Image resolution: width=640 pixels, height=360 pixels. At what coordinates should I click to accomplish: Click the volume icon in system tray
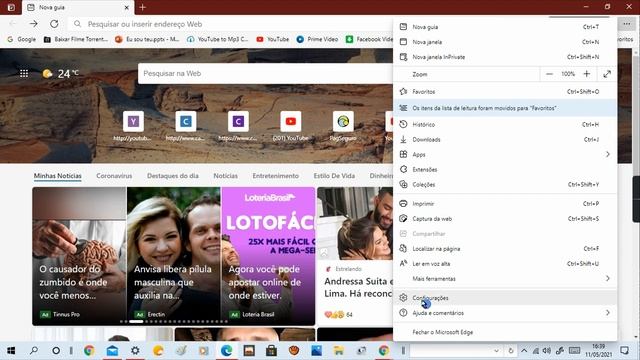coord(547,351)
